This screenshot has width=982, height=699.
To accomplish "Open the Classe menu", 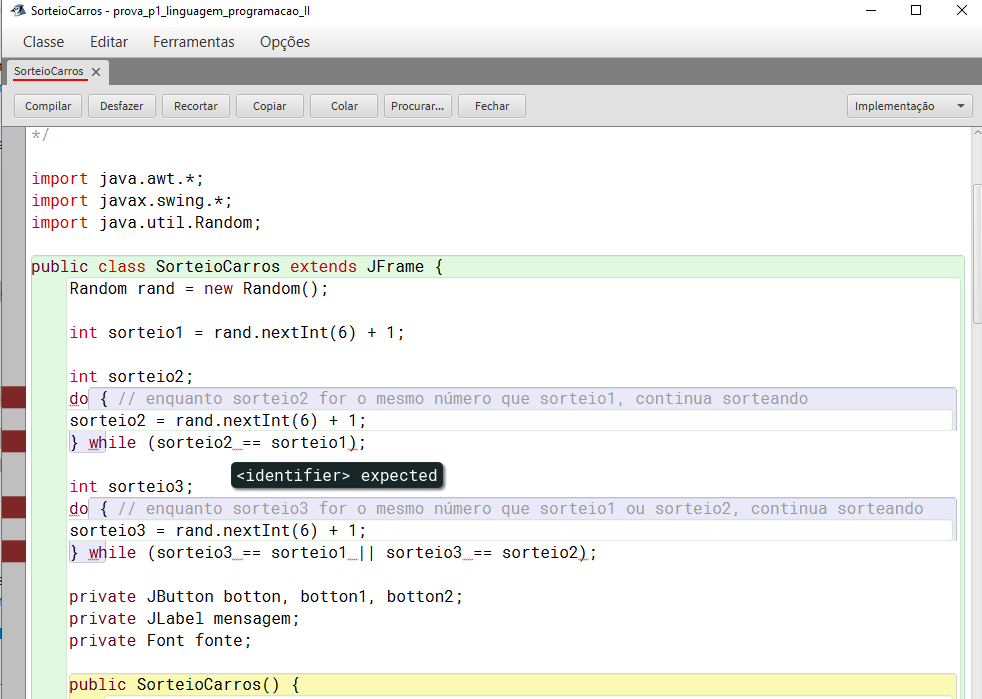I will (x=43, y=42).
